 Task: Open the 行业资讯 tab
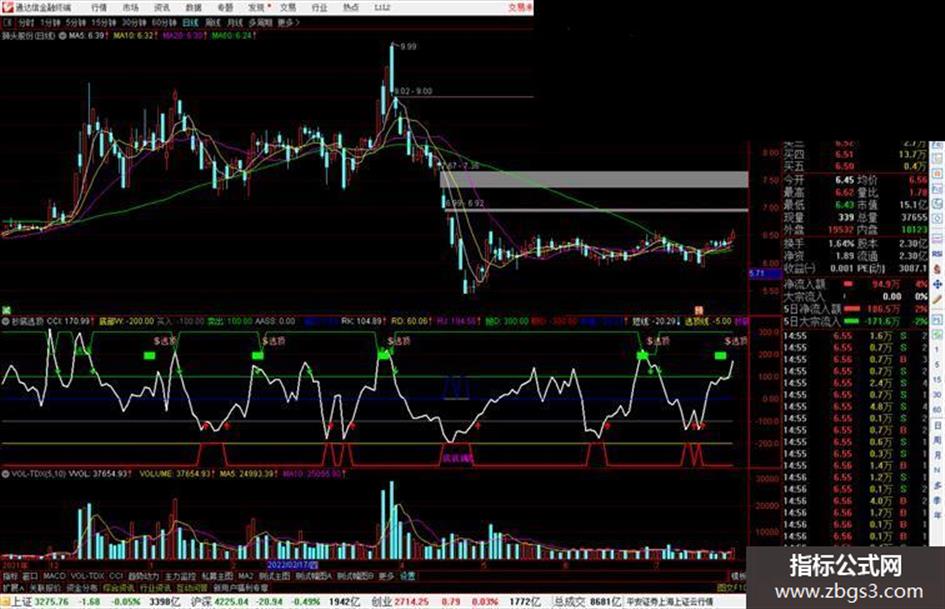[x=155, y=587]
